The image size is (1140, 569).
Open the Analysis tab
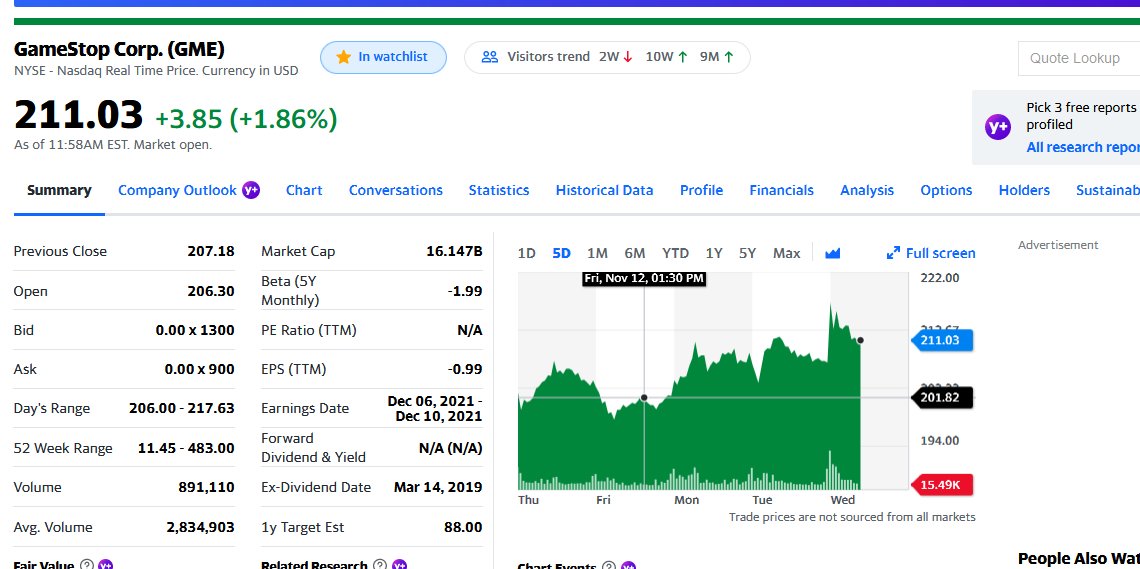[x=867, y=190]
